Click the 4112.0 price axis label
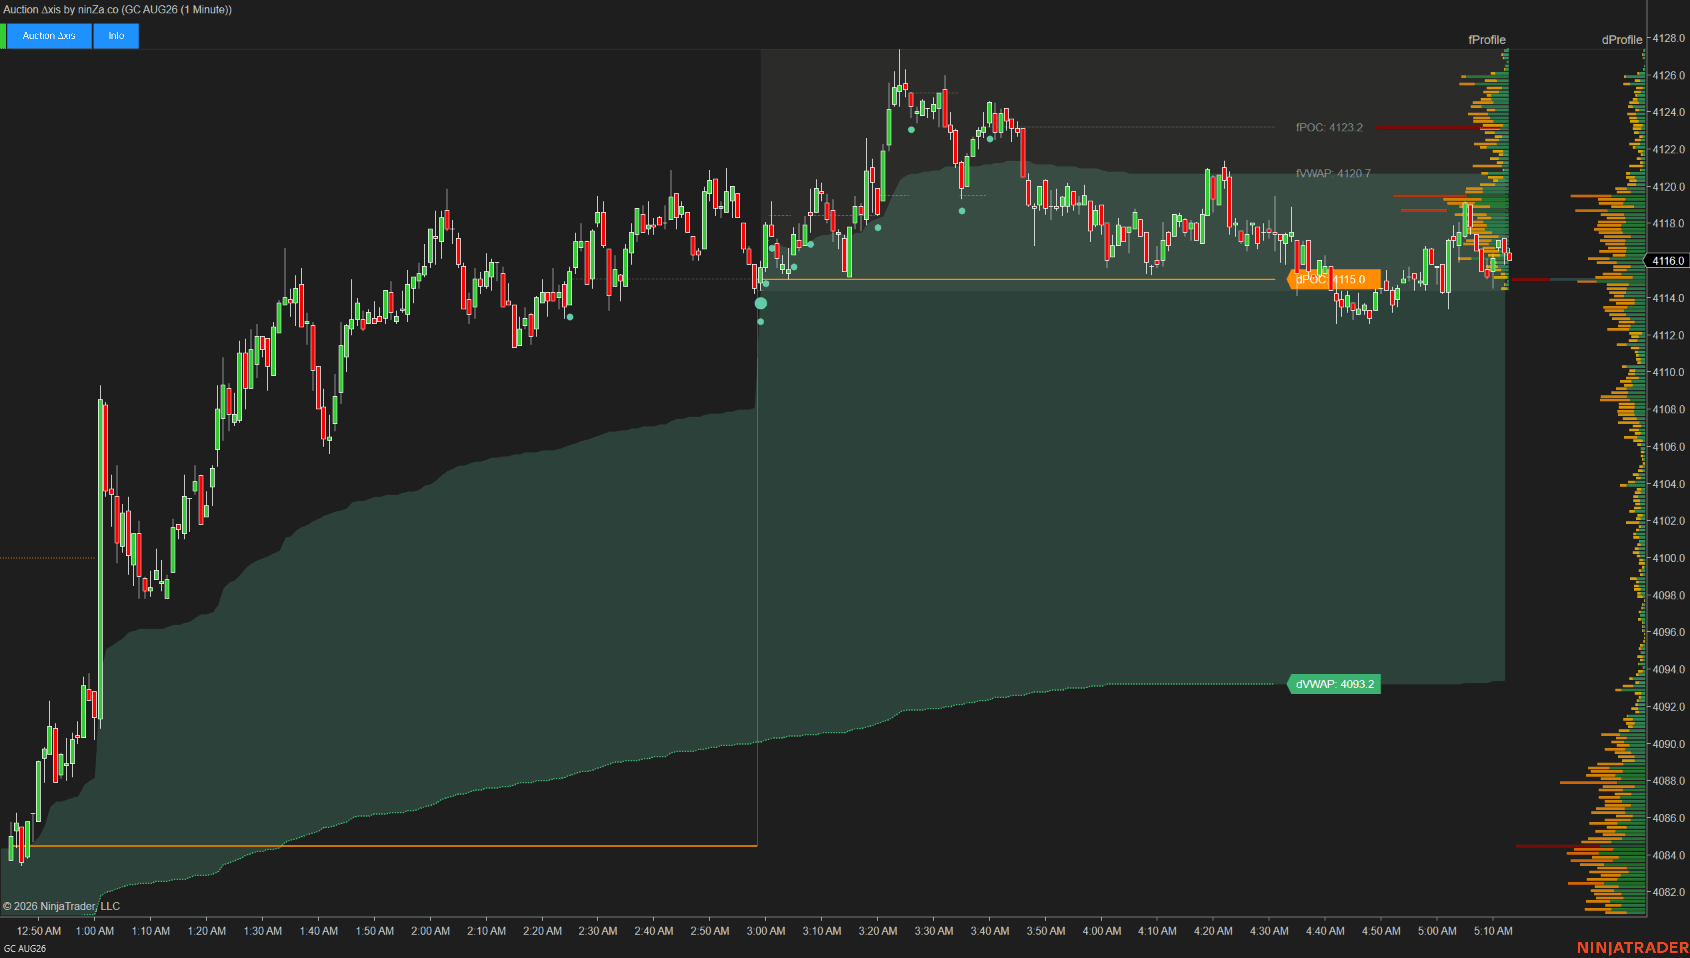This screenshot has height=958, width=1690. click(x=1669, y=335)
